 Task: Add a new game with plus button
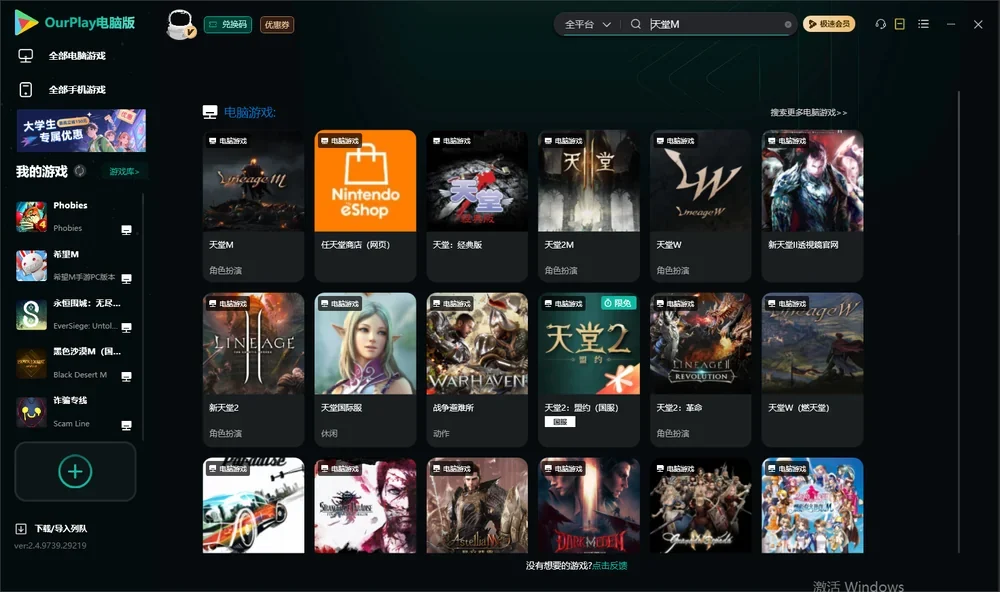coord(75,472)
